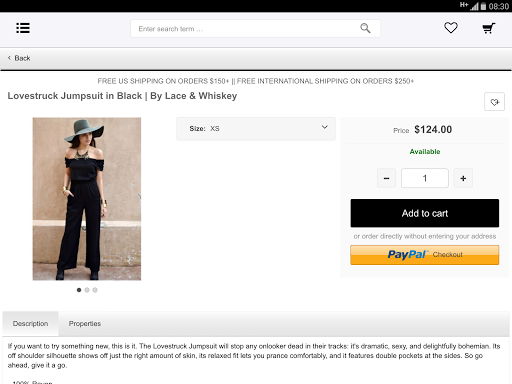512x384 pixels.
Task: Show the third product image dot
Action: tap(95, 290)
